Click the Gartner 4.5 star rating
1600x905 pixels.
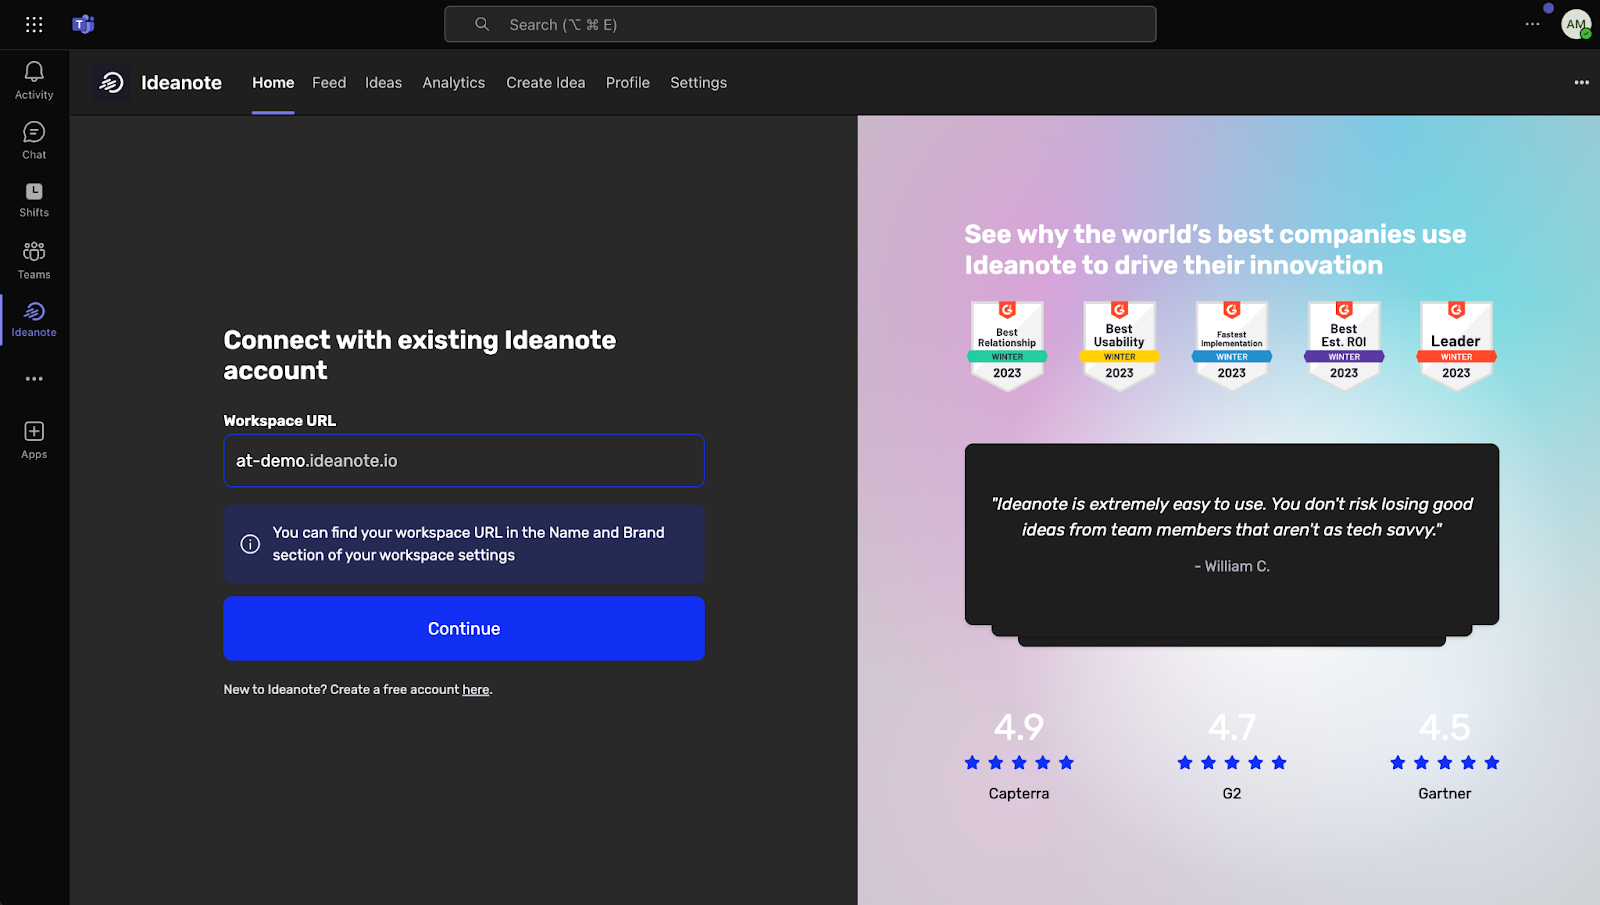[x=1444, y=763]
